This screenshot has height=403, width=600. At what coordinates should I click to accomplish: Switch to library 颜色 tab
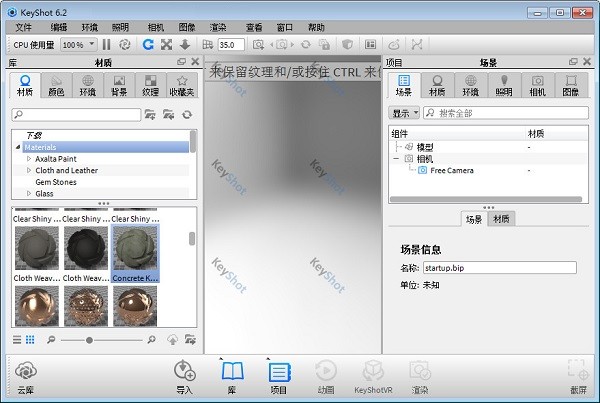pos(56,85)
